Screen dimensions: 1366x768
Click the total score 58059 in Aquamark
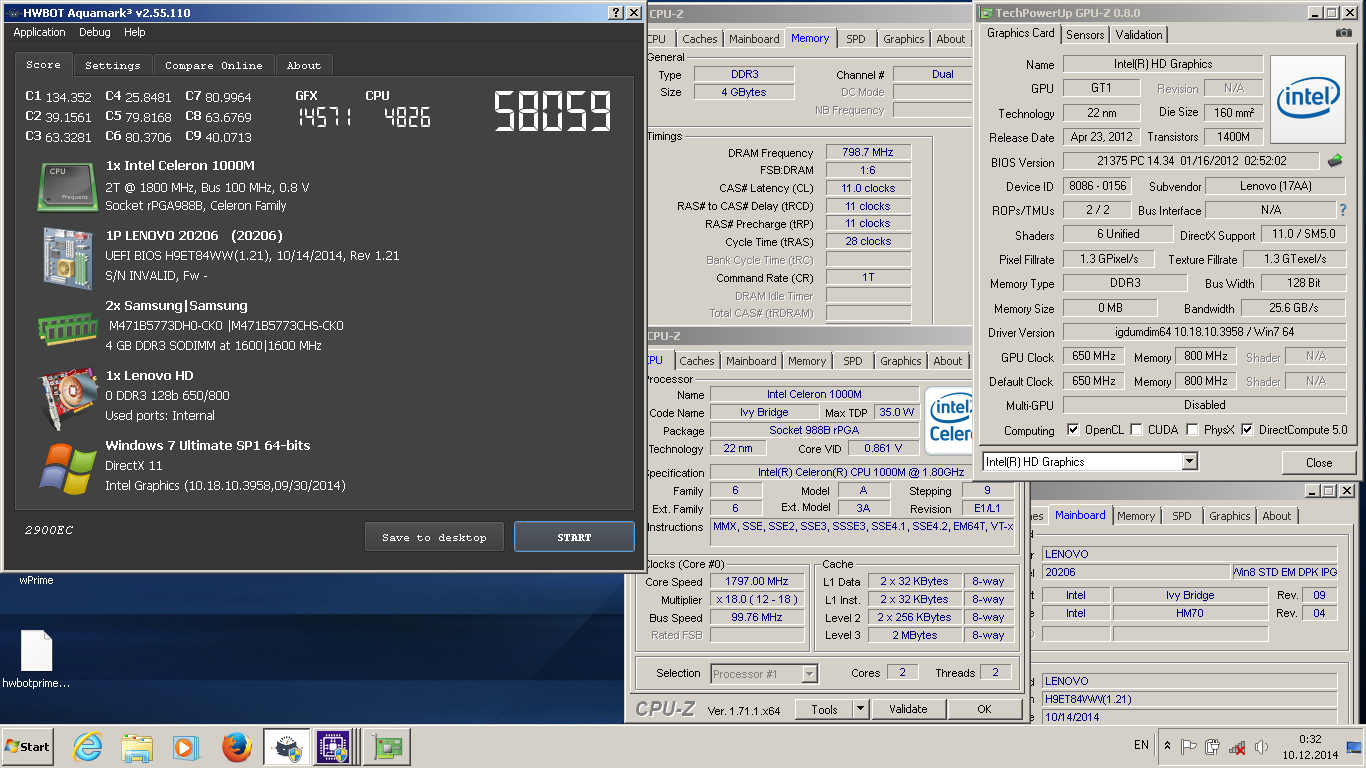point(553,112)
